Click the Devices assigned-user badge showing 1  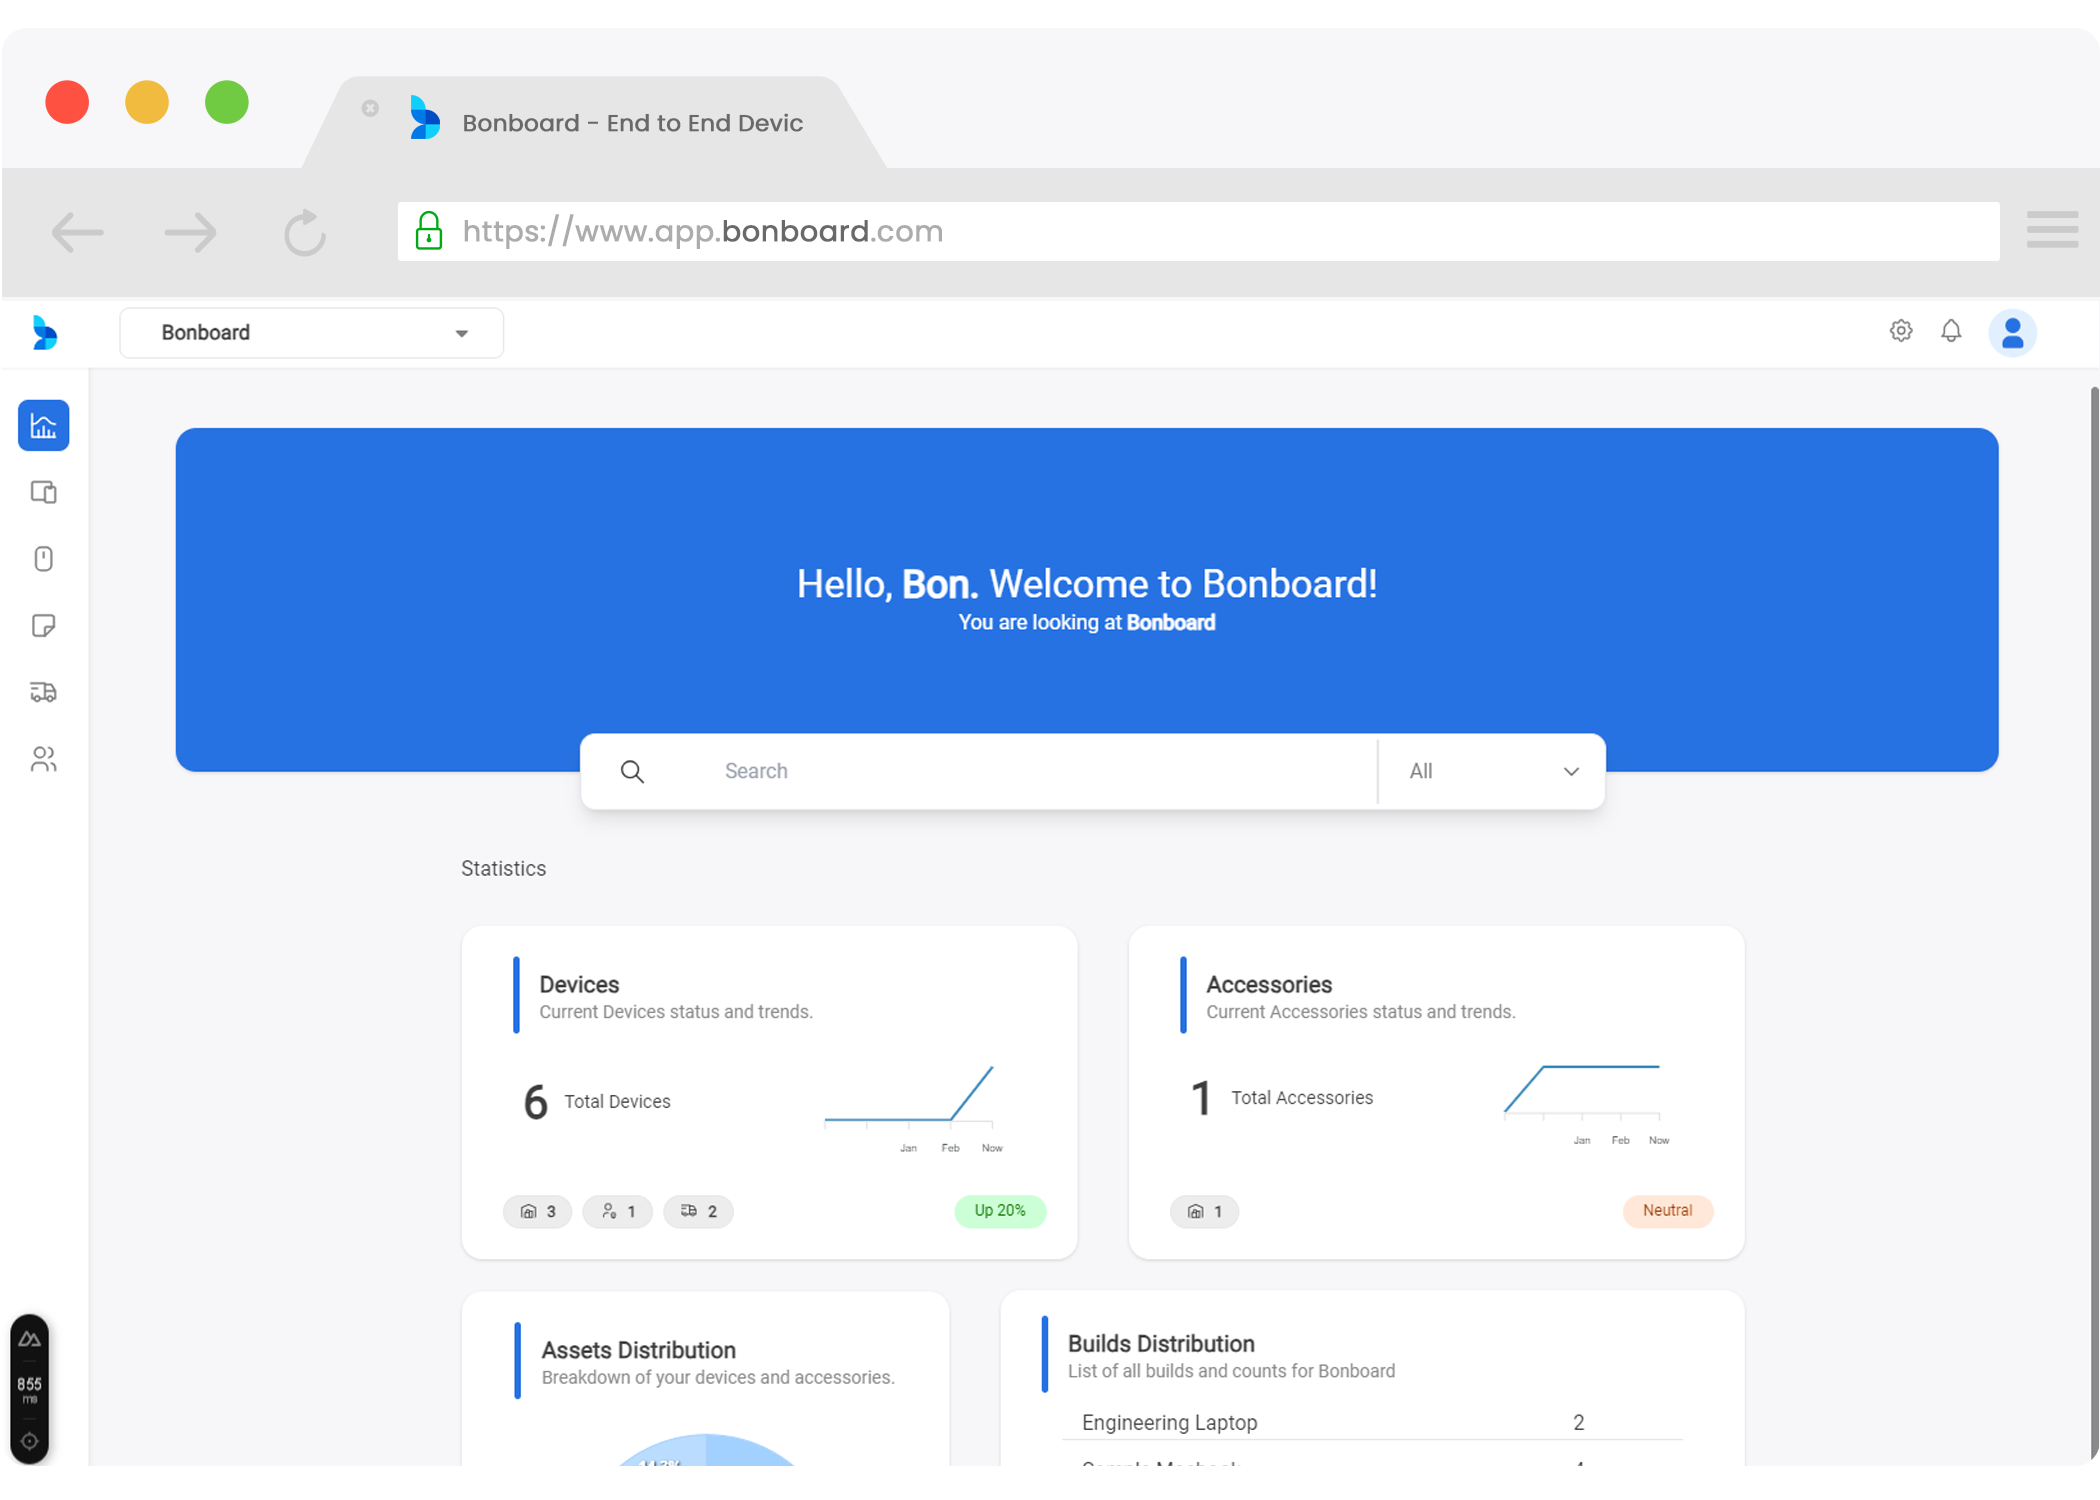(618, 1211)
